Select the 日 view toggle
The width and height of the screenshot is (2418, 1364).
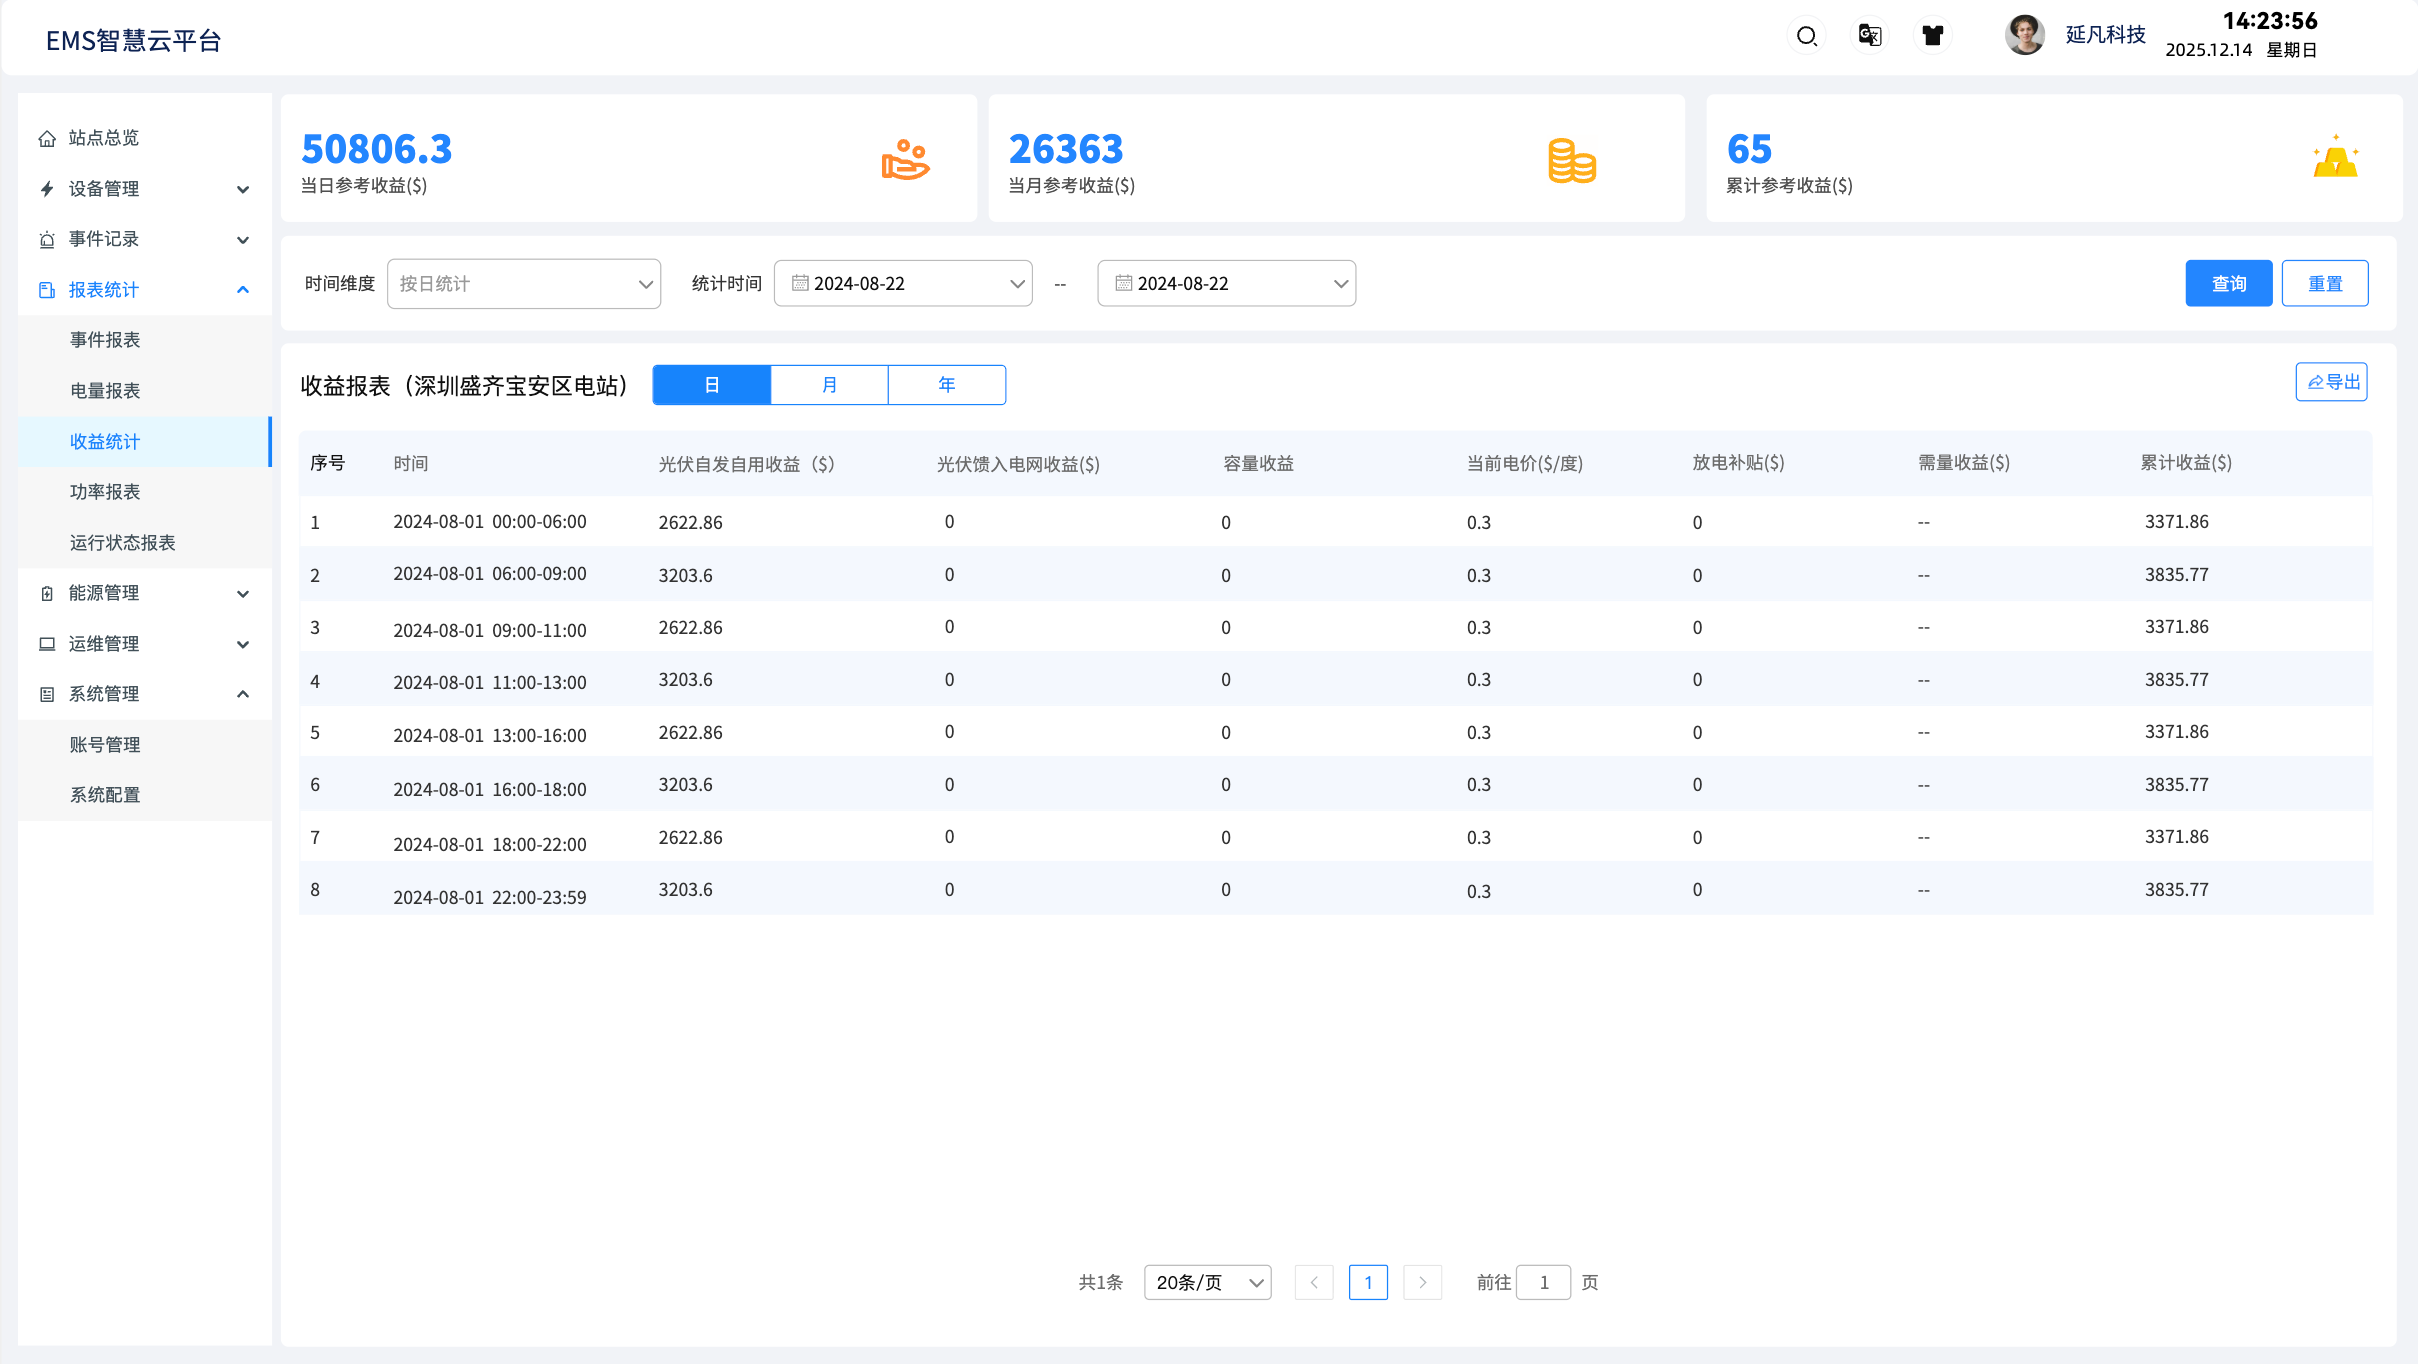711,385
